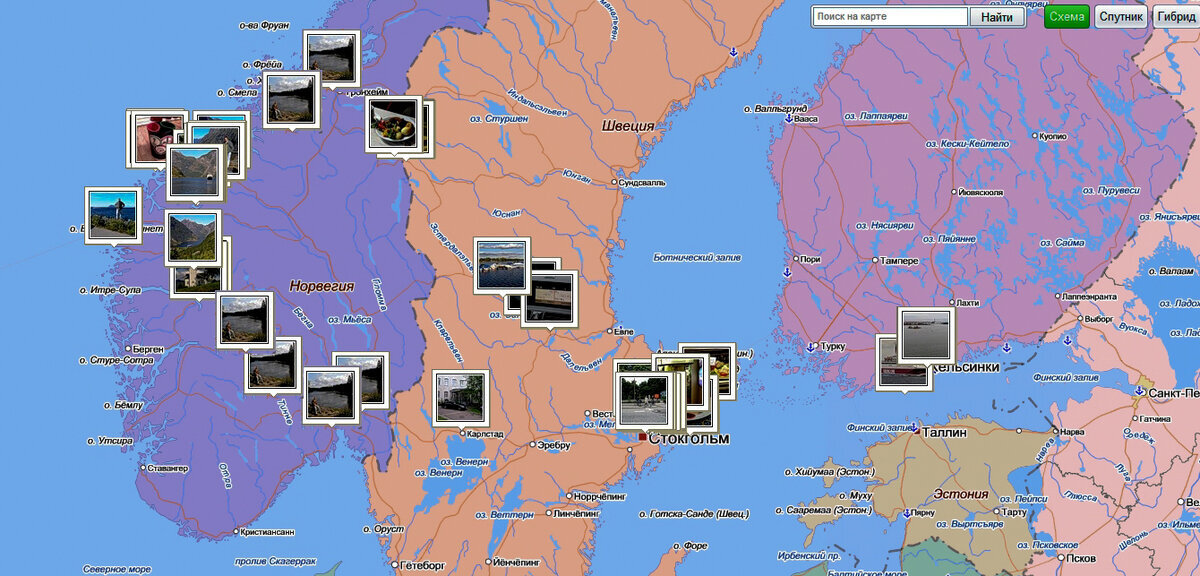Click the Найти search button
1200x576 pixels.
(997, 17)
